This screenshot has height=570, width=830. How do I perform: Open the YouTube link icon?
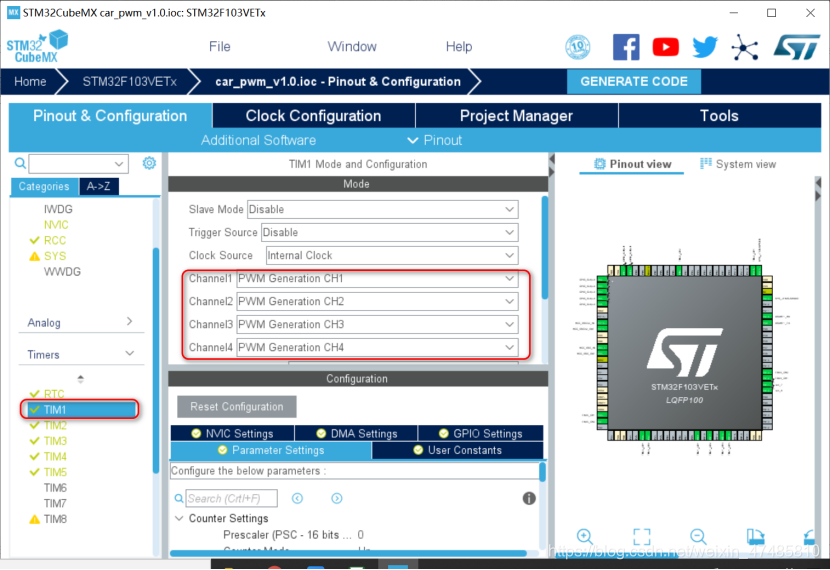(x=665, y=47)
